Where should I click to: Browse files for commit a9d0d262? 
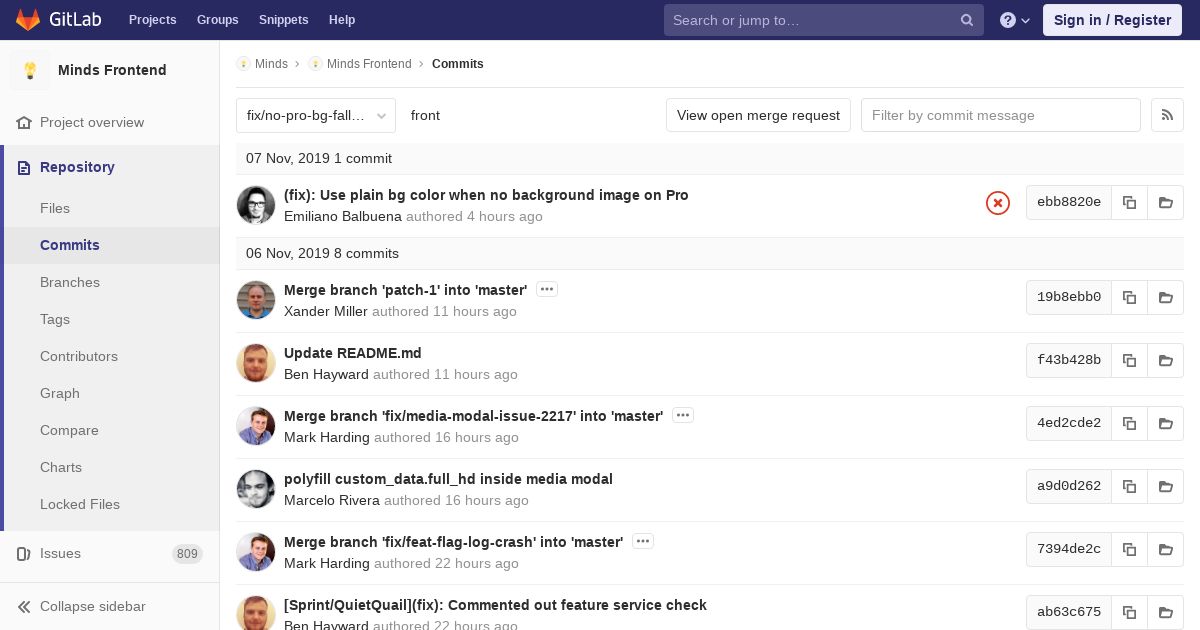tap(1165, 486)
